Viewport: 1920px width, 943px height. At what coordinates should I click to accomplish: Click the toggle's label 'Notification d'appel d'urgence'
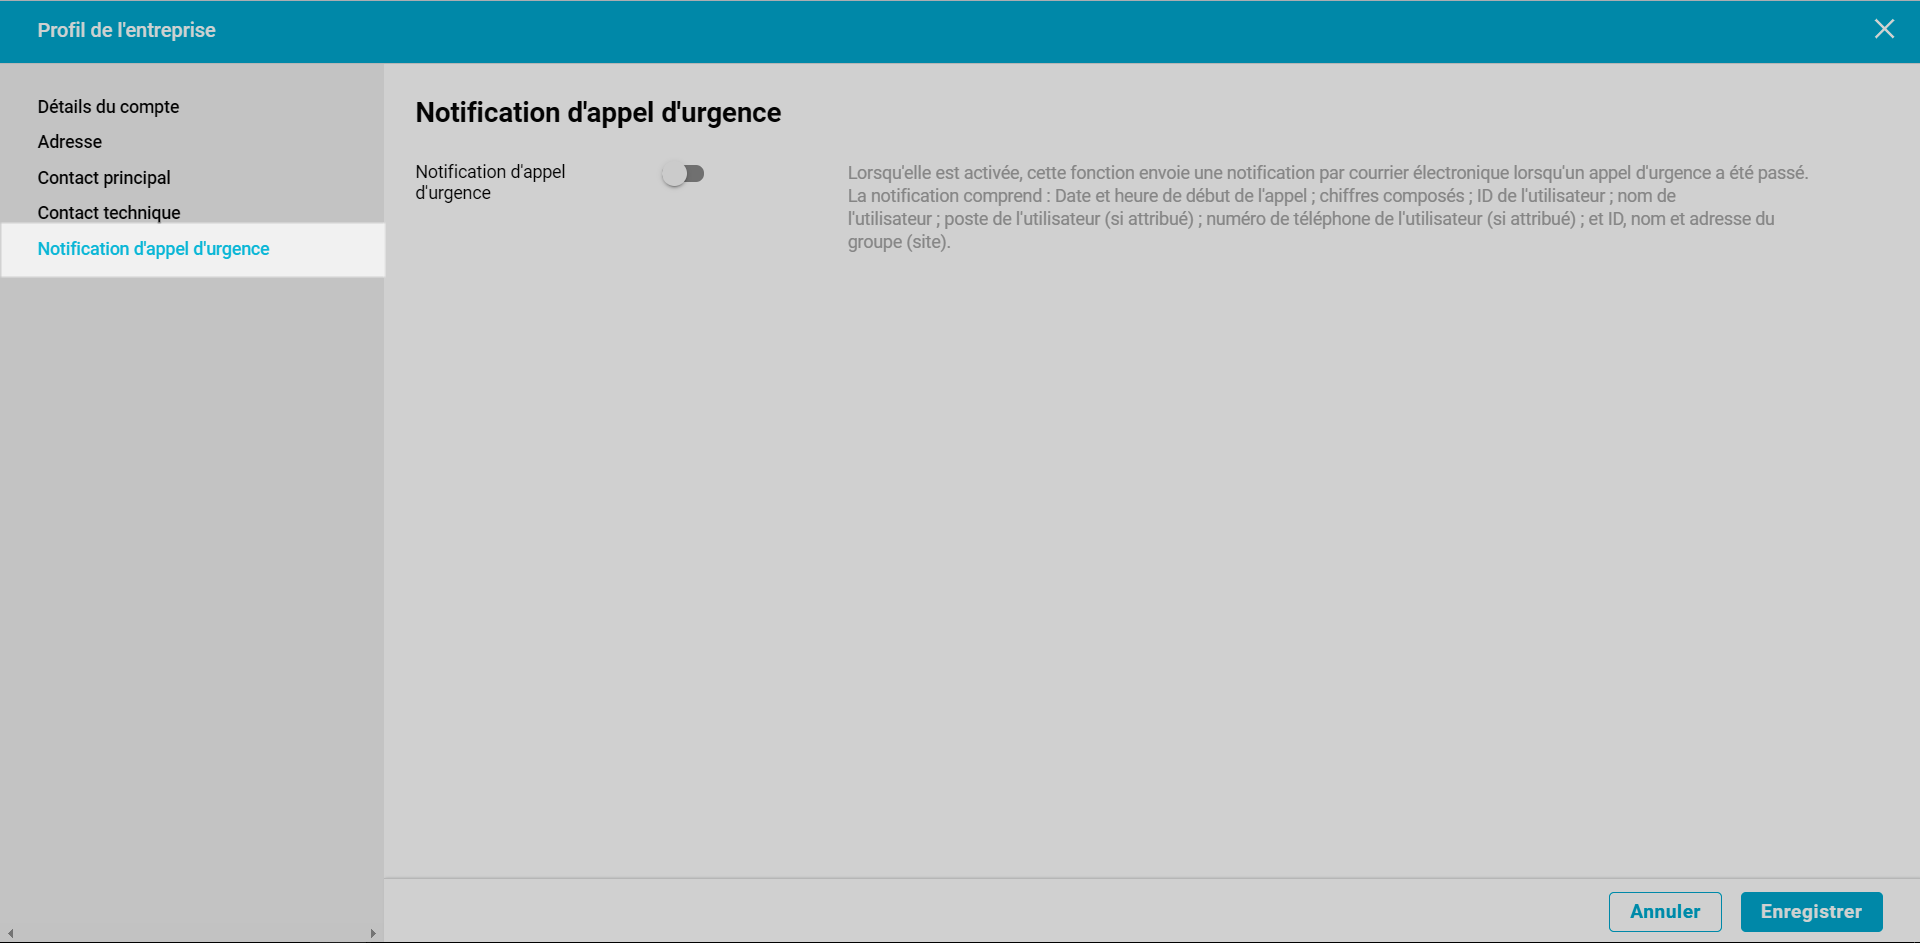(490, 182)
